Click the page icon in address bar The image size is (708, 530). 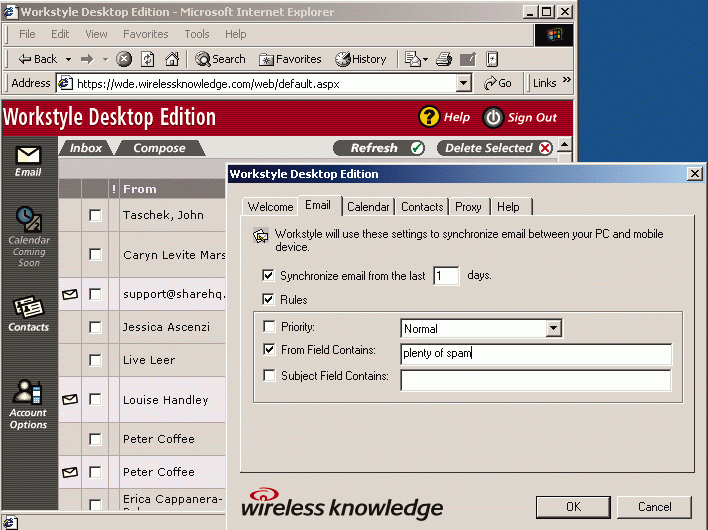point(65,83)
